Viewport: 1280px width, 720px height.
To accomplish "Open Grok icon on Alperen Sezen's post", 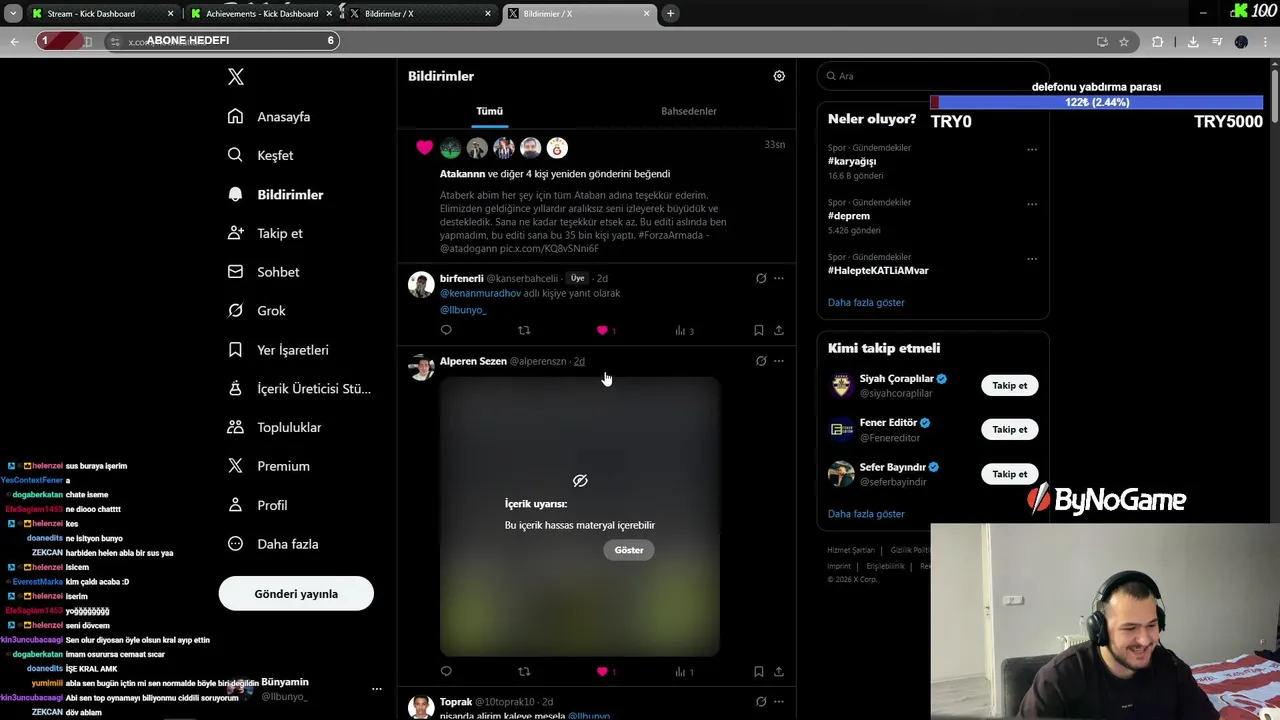I will tap(761, 361).
